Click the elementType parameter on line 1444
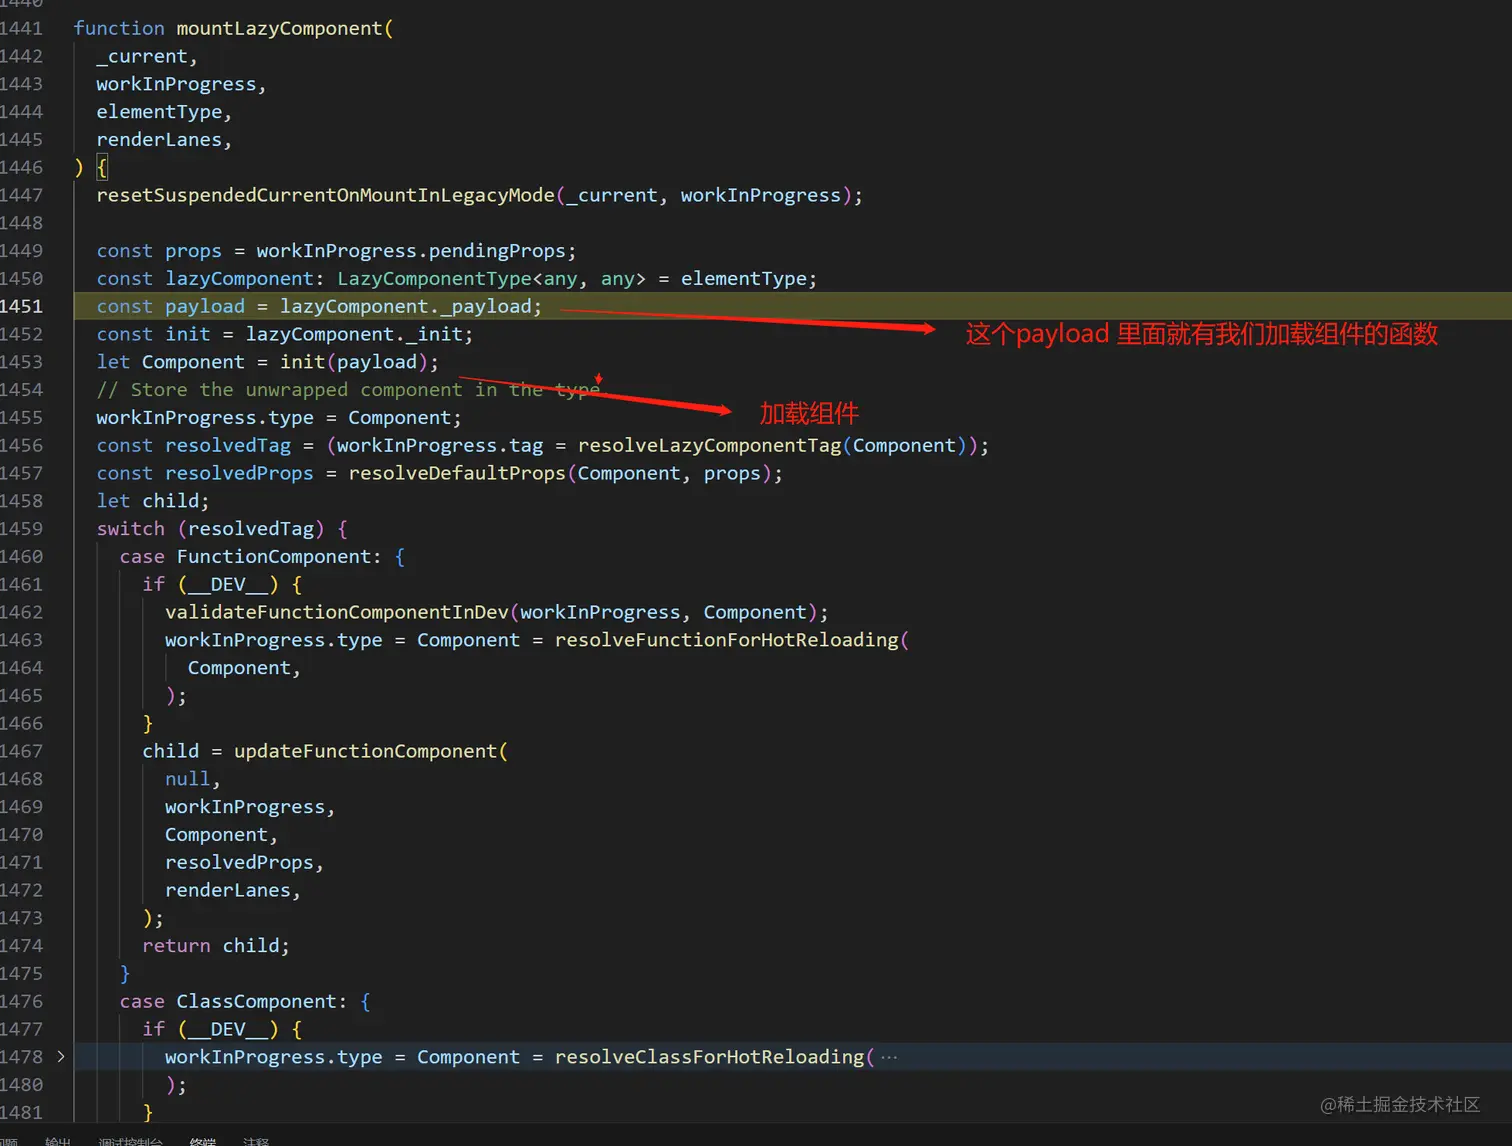The height and width of the screenshot is (1146, 1512). 159,112
